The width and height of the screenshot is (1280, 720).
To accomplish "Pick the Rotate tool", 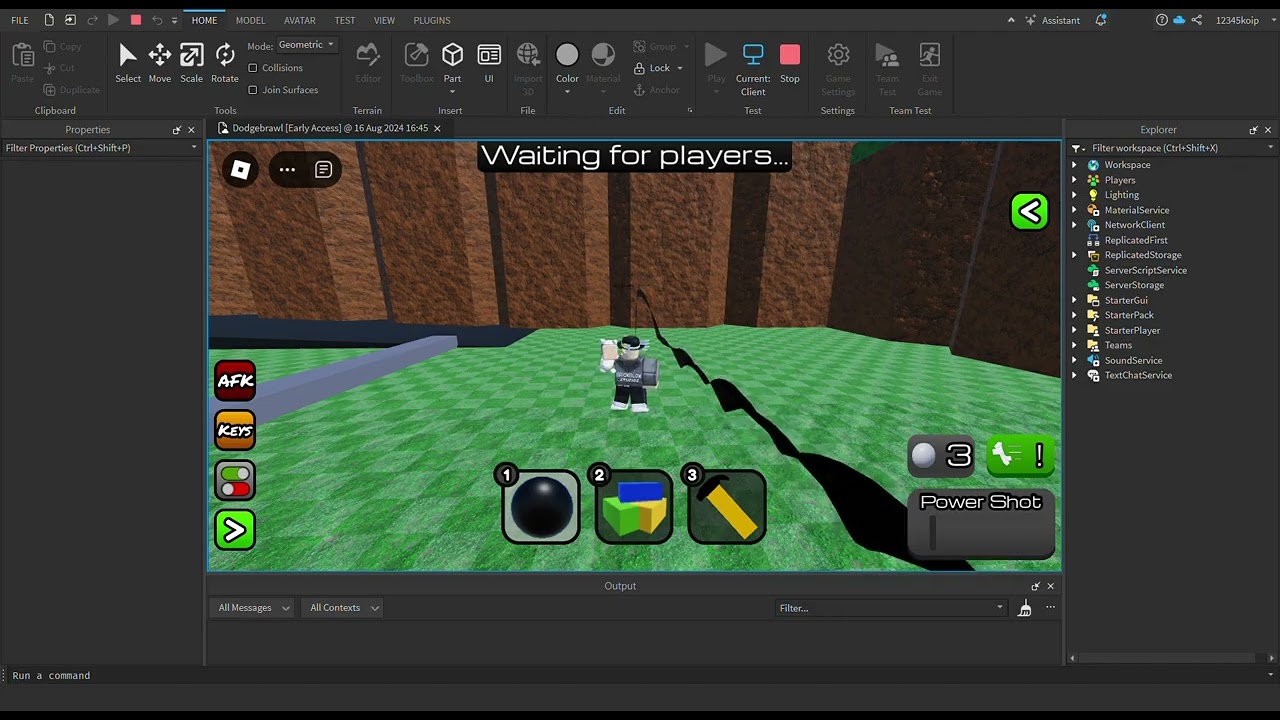I will 225,63.
